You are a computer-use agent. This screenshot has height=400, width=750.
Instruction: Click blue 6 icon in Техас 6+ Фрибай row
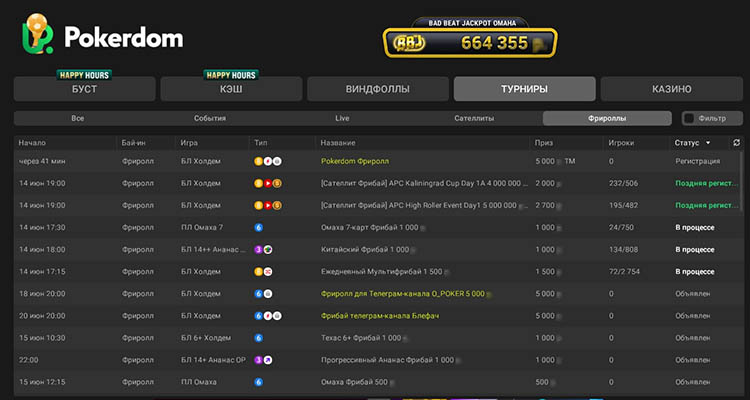pos(259,338)
